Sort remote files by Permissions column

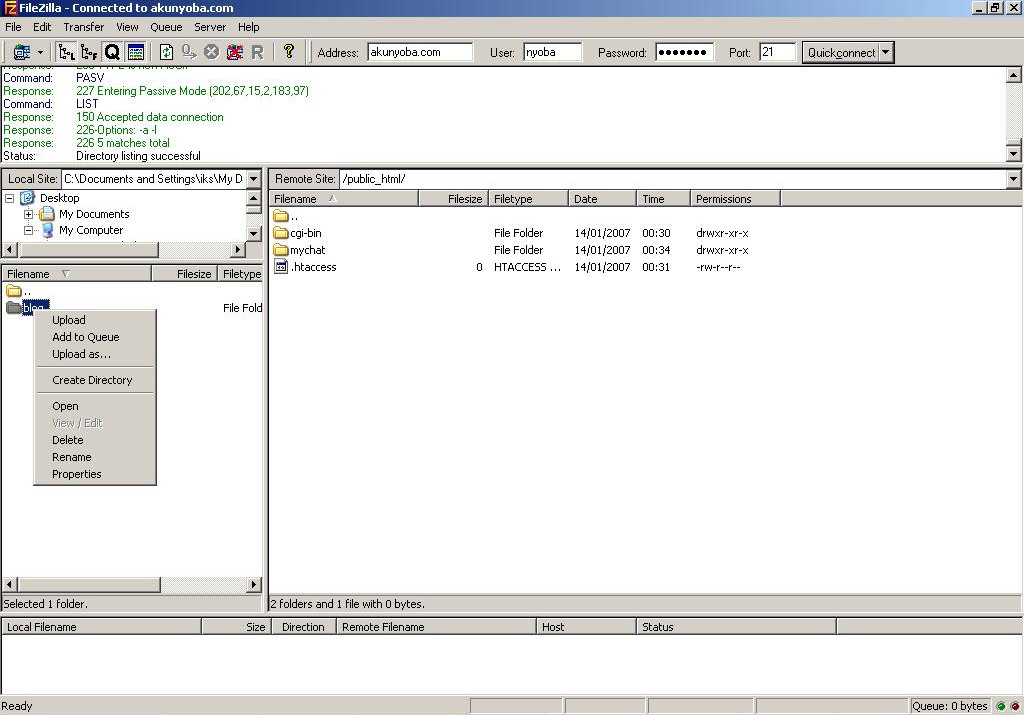pyautogui.click(x=735, y=199)
